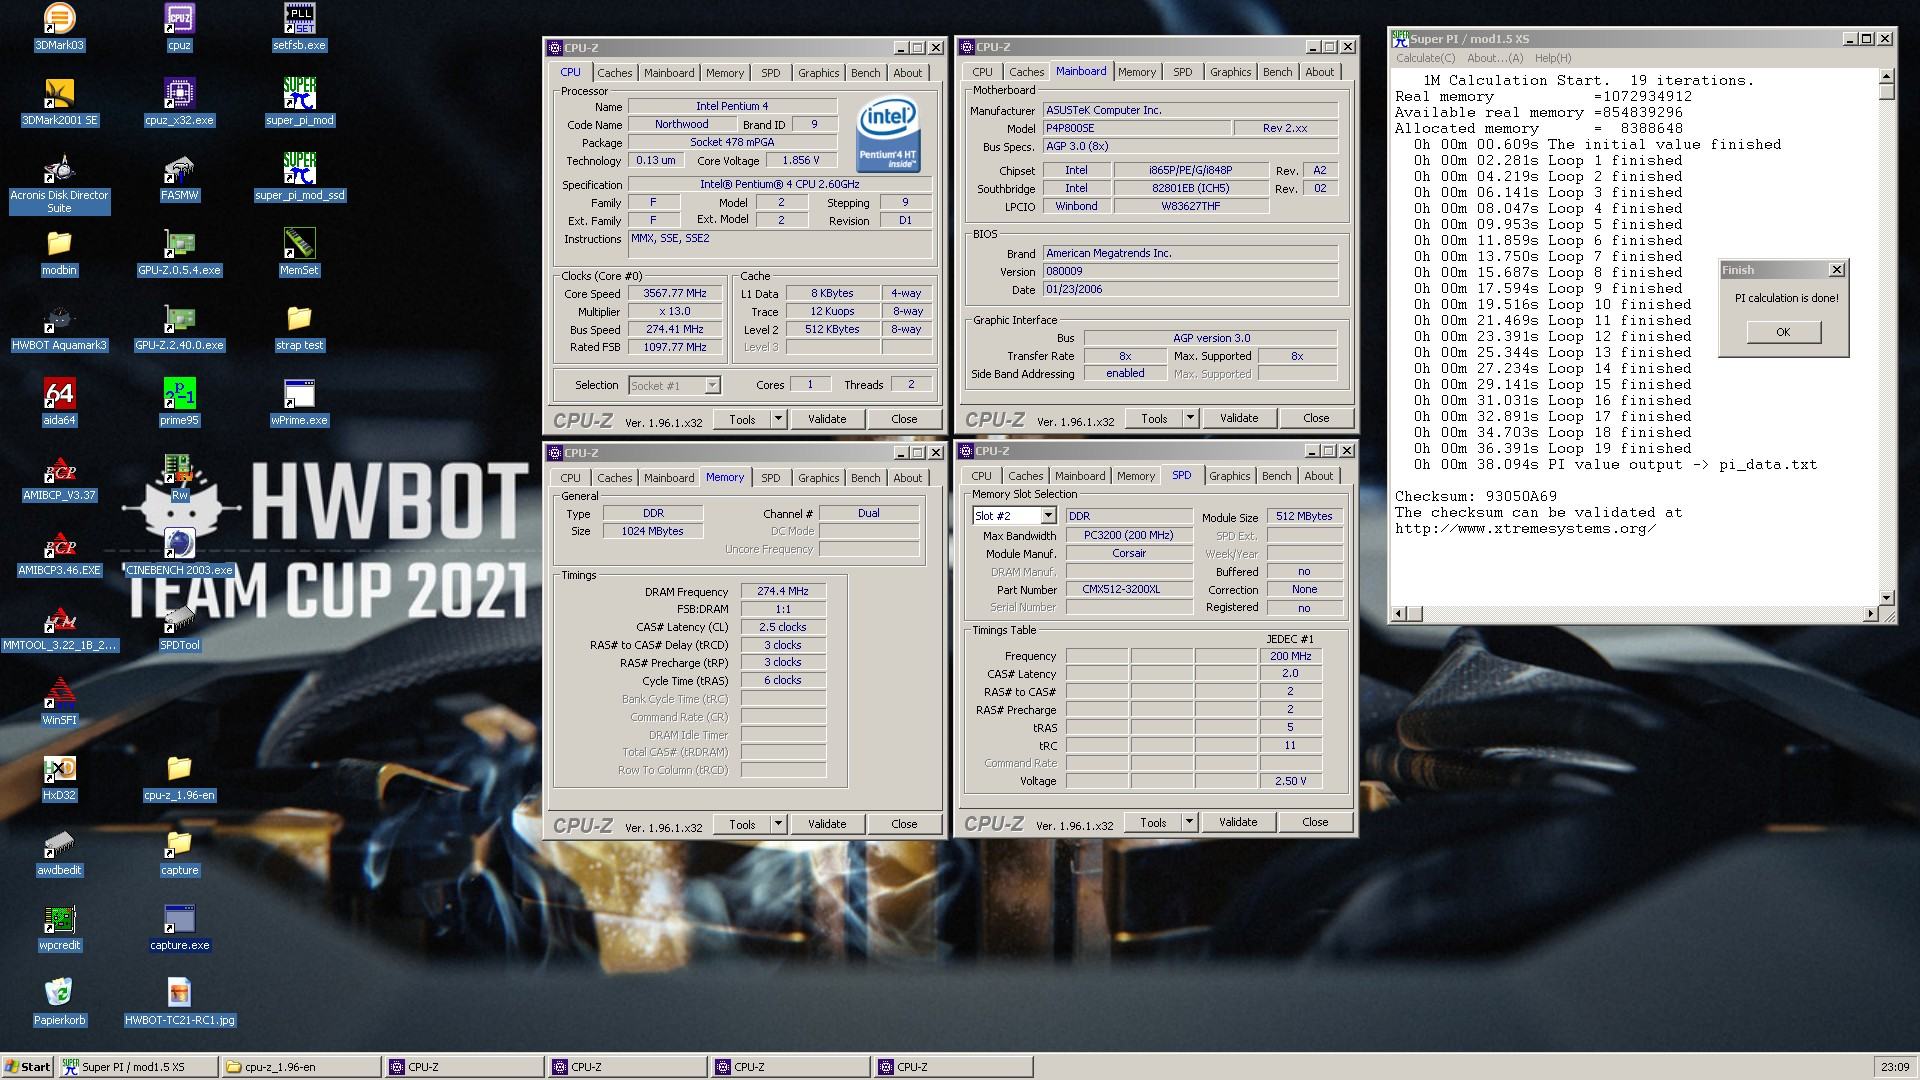Viewport: 1920px width, 1080px height.
Task: Open super_pi_mod desktop shortcut
Action: 299,102
